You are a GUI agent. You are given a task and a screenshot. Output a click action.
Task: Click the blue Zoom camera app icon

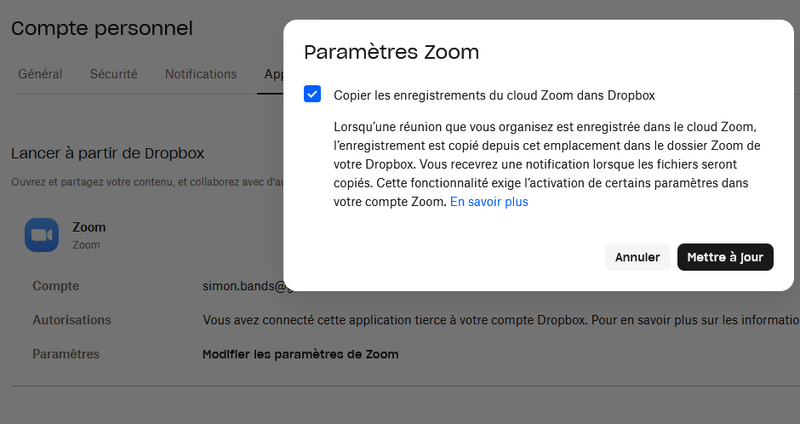[41, 235]
